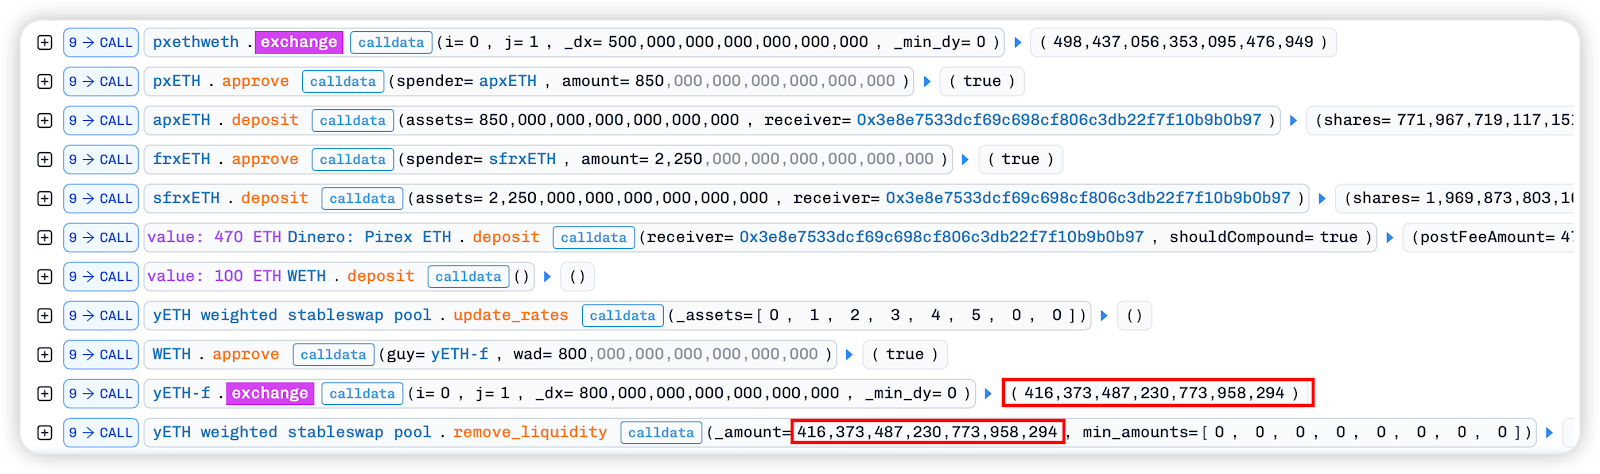Viewport: 1600px width, 474px height.
Task: Toggle calldata tag on sfrxETH deposit row
Action: (x=362, y=199)
